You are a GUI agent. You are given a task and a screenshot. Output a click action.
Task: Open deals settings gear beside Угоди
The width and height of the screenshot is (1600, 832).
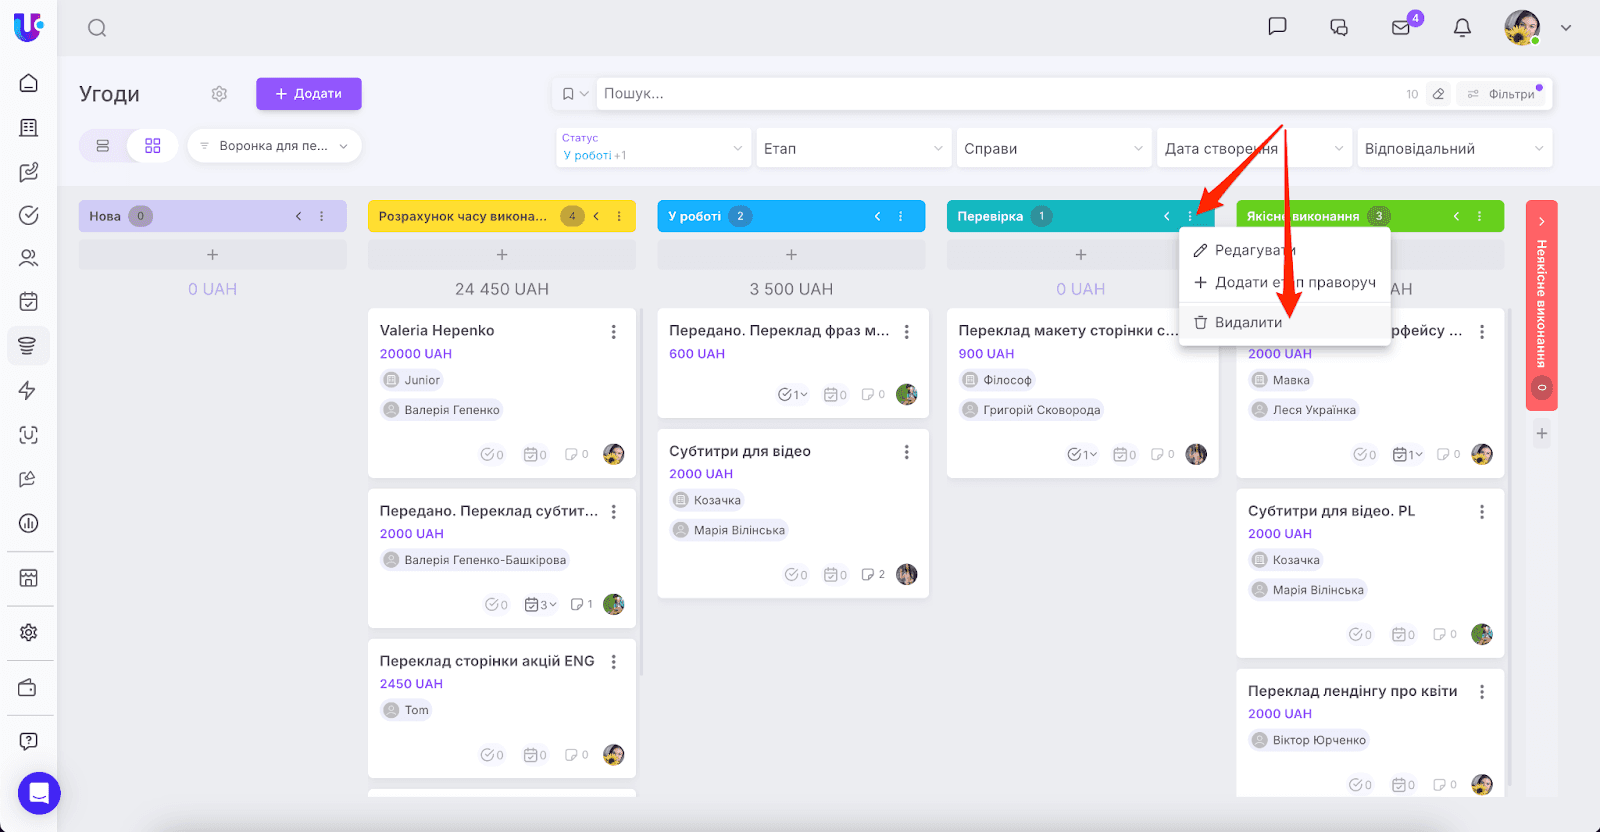pyautogui.click(x=219, y=94)
